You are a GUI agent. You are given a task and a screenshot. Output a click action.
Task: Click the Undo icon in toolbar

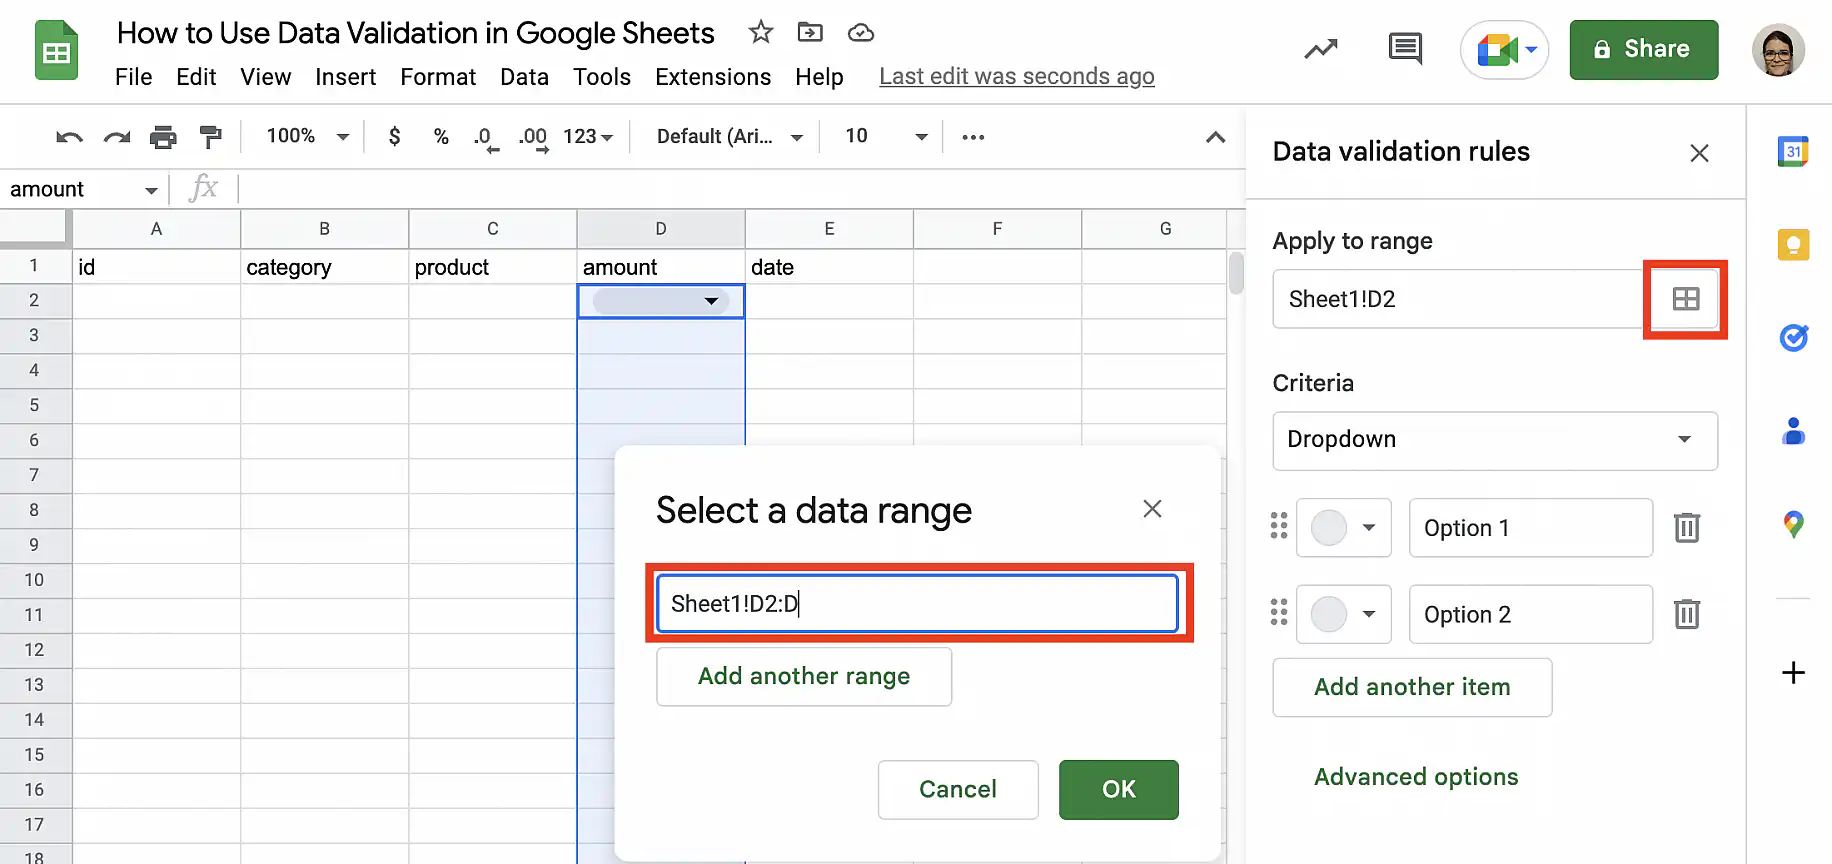[69, 137]
